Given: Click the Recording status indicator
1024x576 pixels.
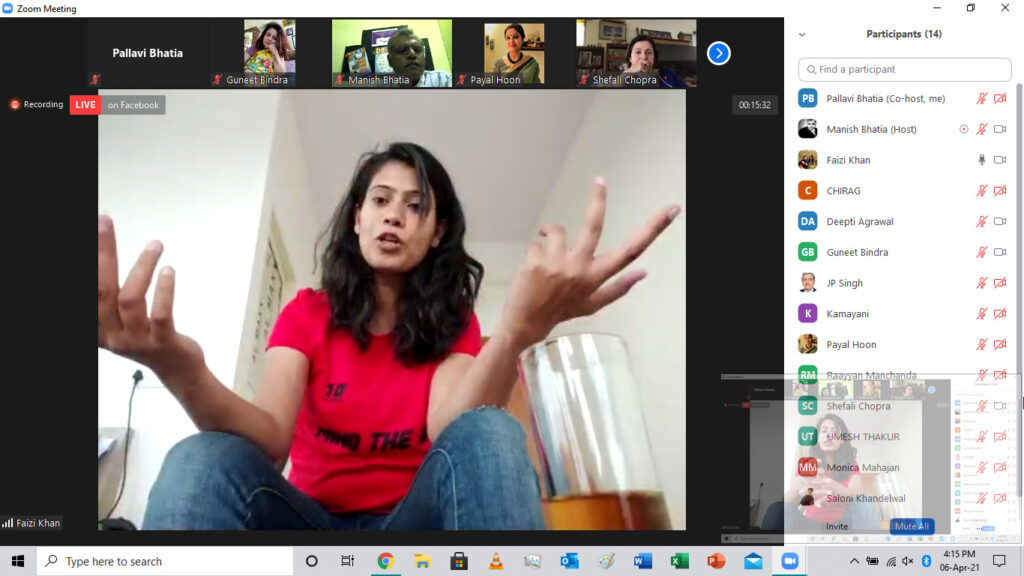Looking at the screenshot, I should [37, 104].
